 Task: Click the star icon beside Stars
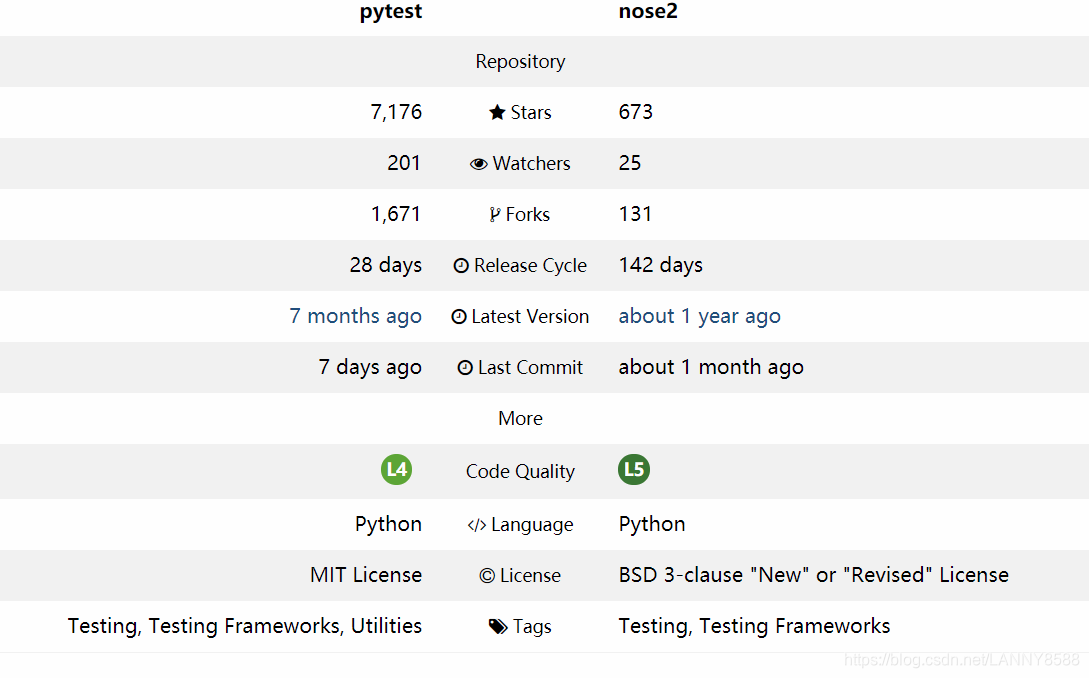497,113
